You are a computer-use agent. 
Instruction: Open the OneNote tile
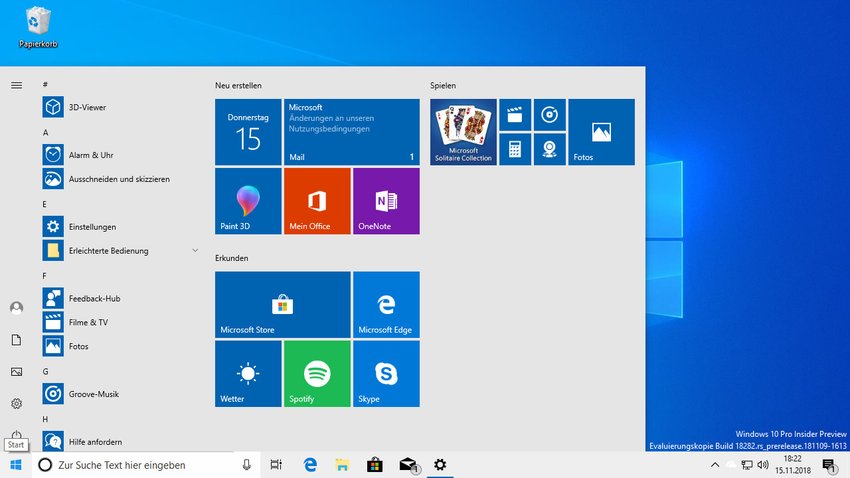[386, 201]
